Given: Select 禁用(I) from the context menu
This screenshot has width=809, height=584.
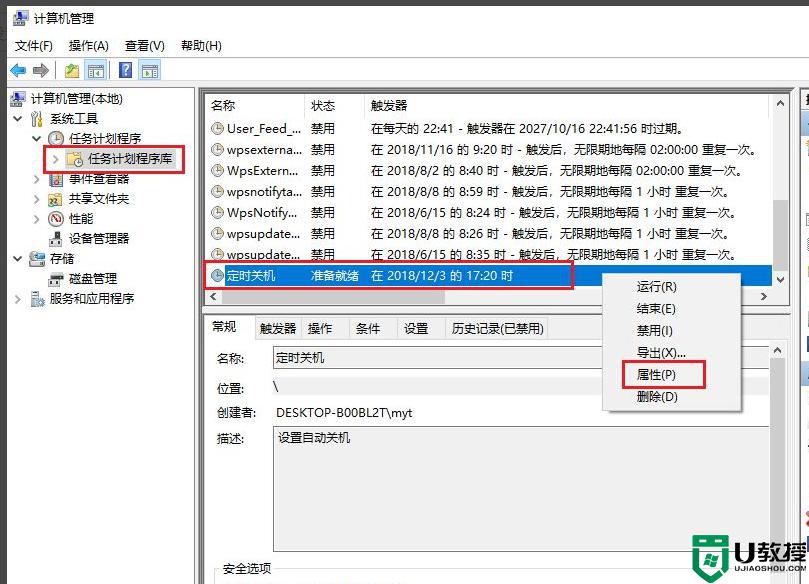Looking at the screenshot, I should (x=655, y=330).
